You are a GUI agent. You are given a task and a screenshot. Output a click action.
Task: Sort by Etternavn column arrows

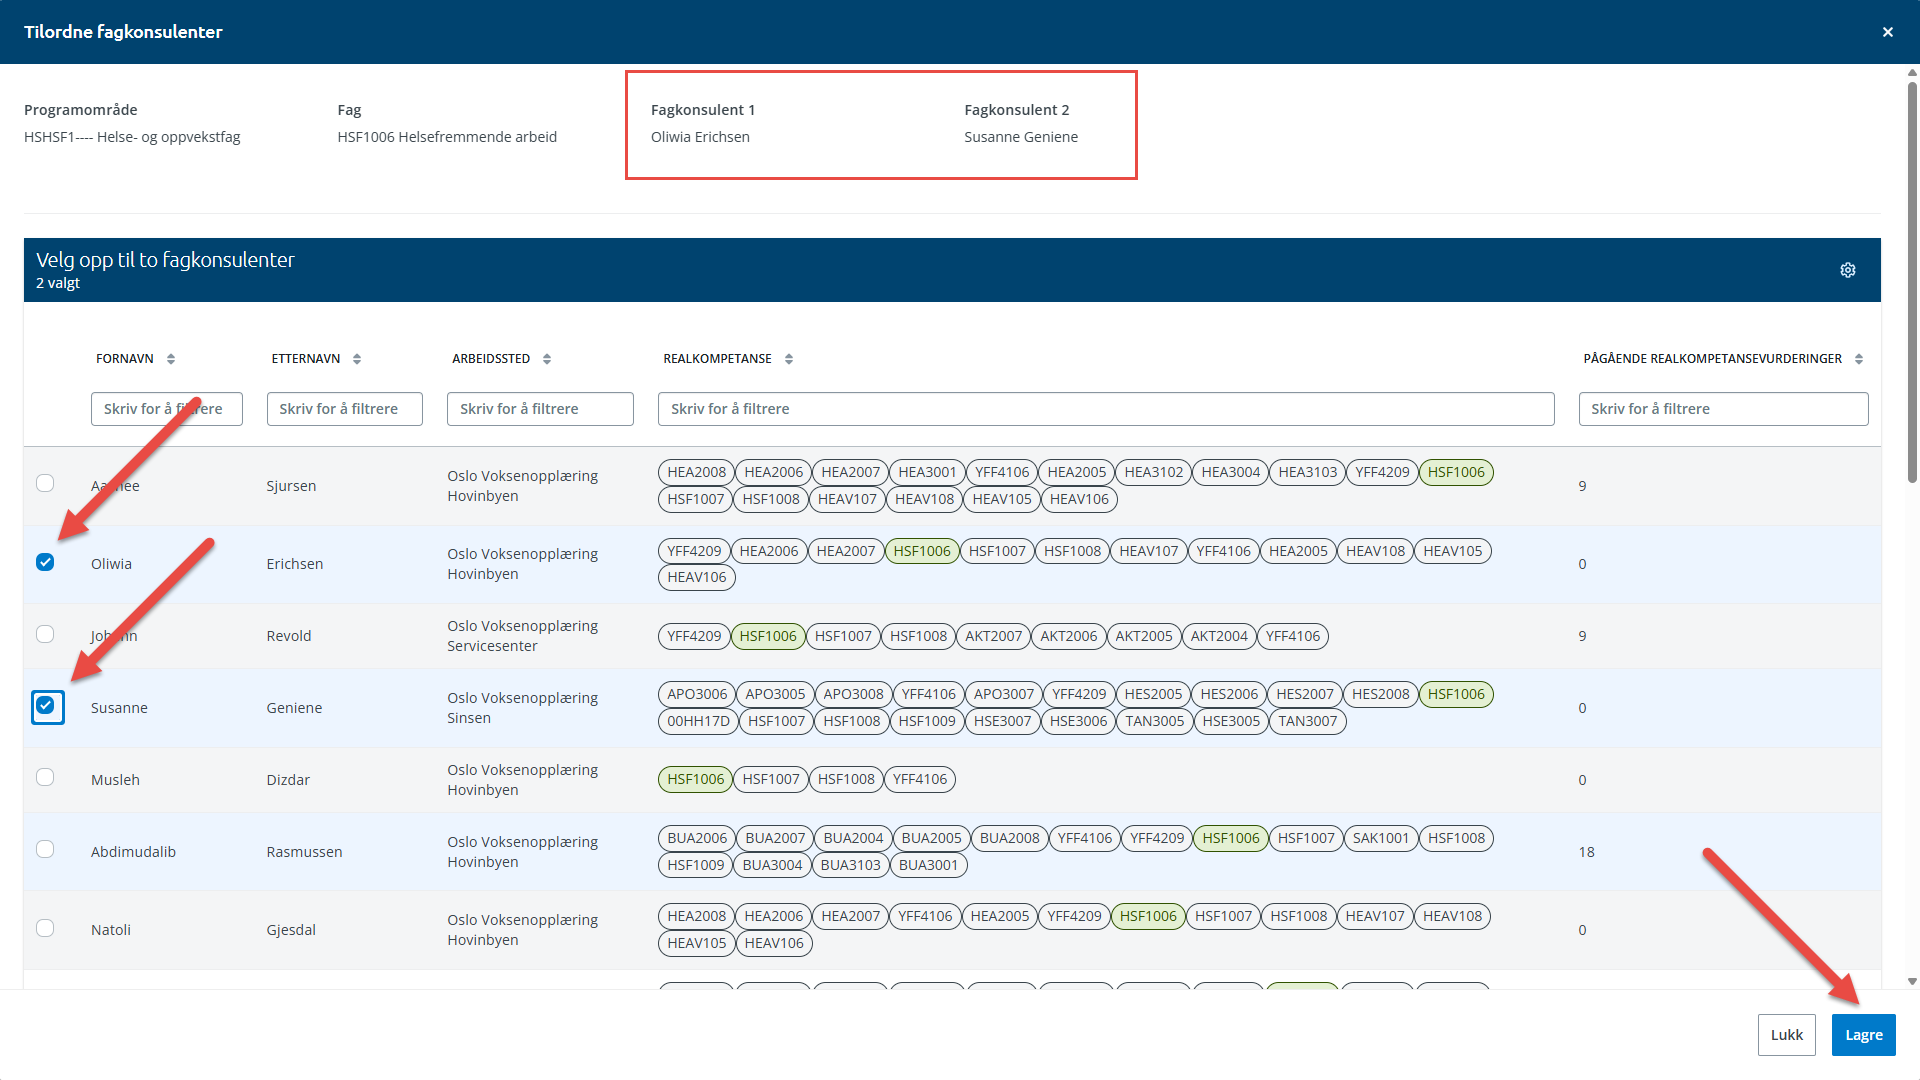(x=357, y=359)
